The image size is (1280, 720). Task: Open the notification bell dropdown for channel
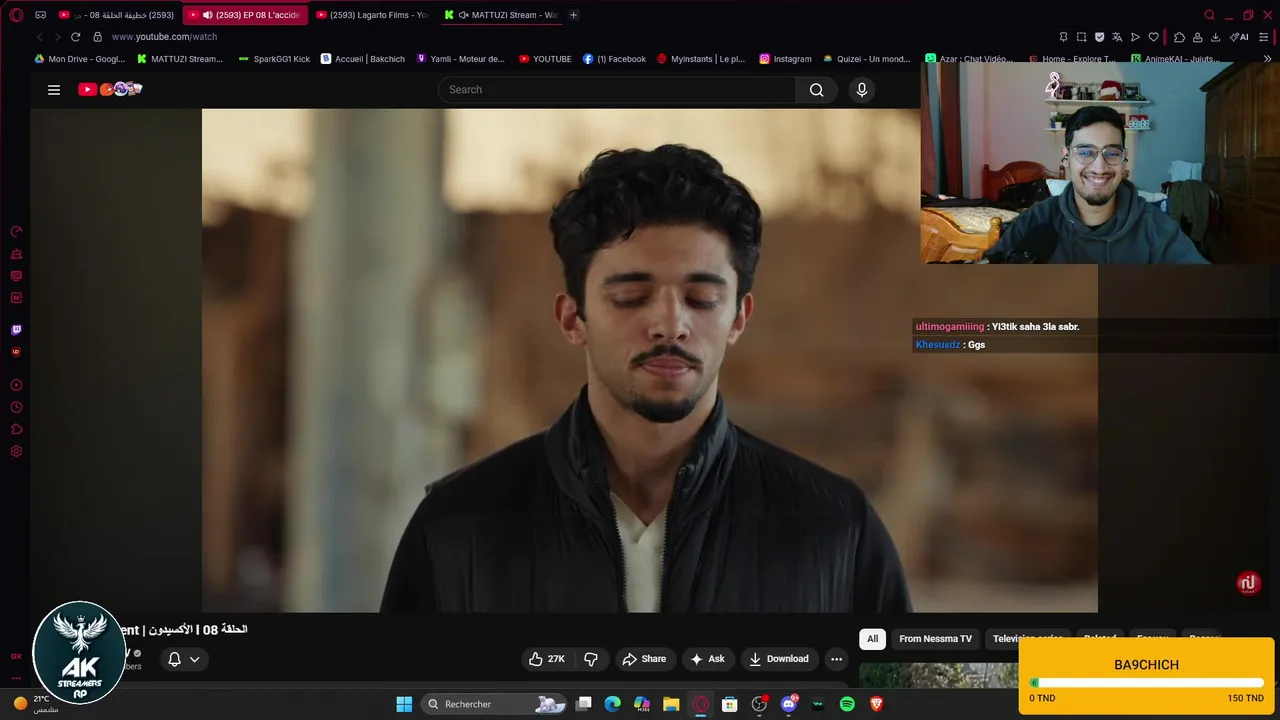click(184, 659)
